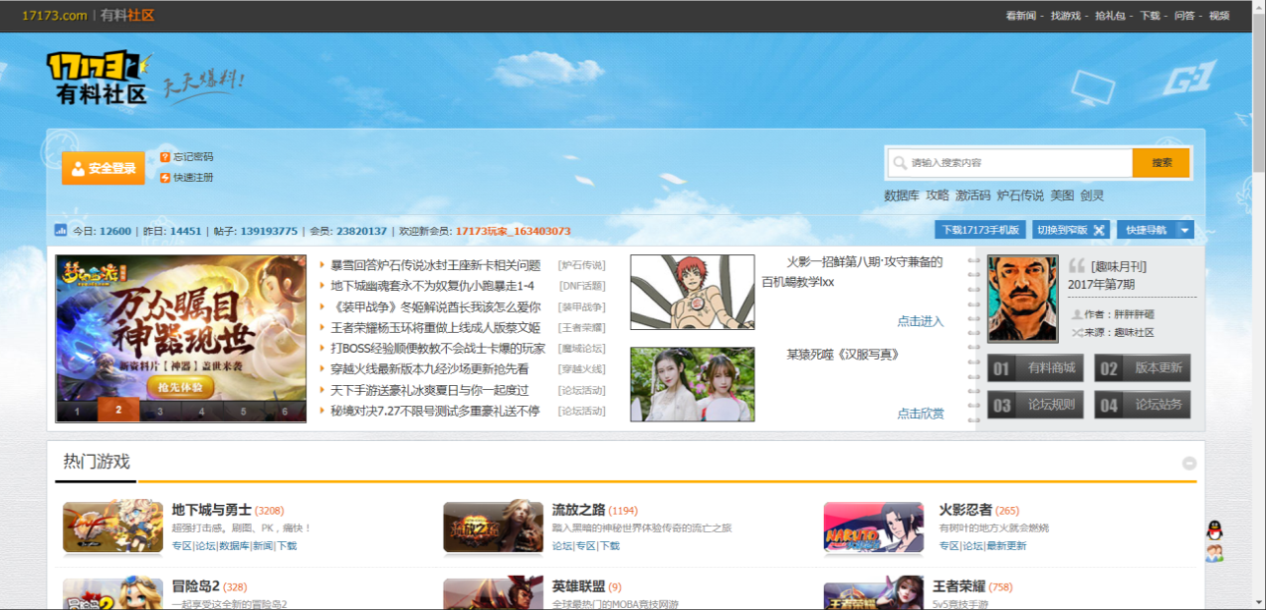Screen dimensions: 1266x610
Task: Click the [魔域论坛] category tag
Action: coord(581,349)
